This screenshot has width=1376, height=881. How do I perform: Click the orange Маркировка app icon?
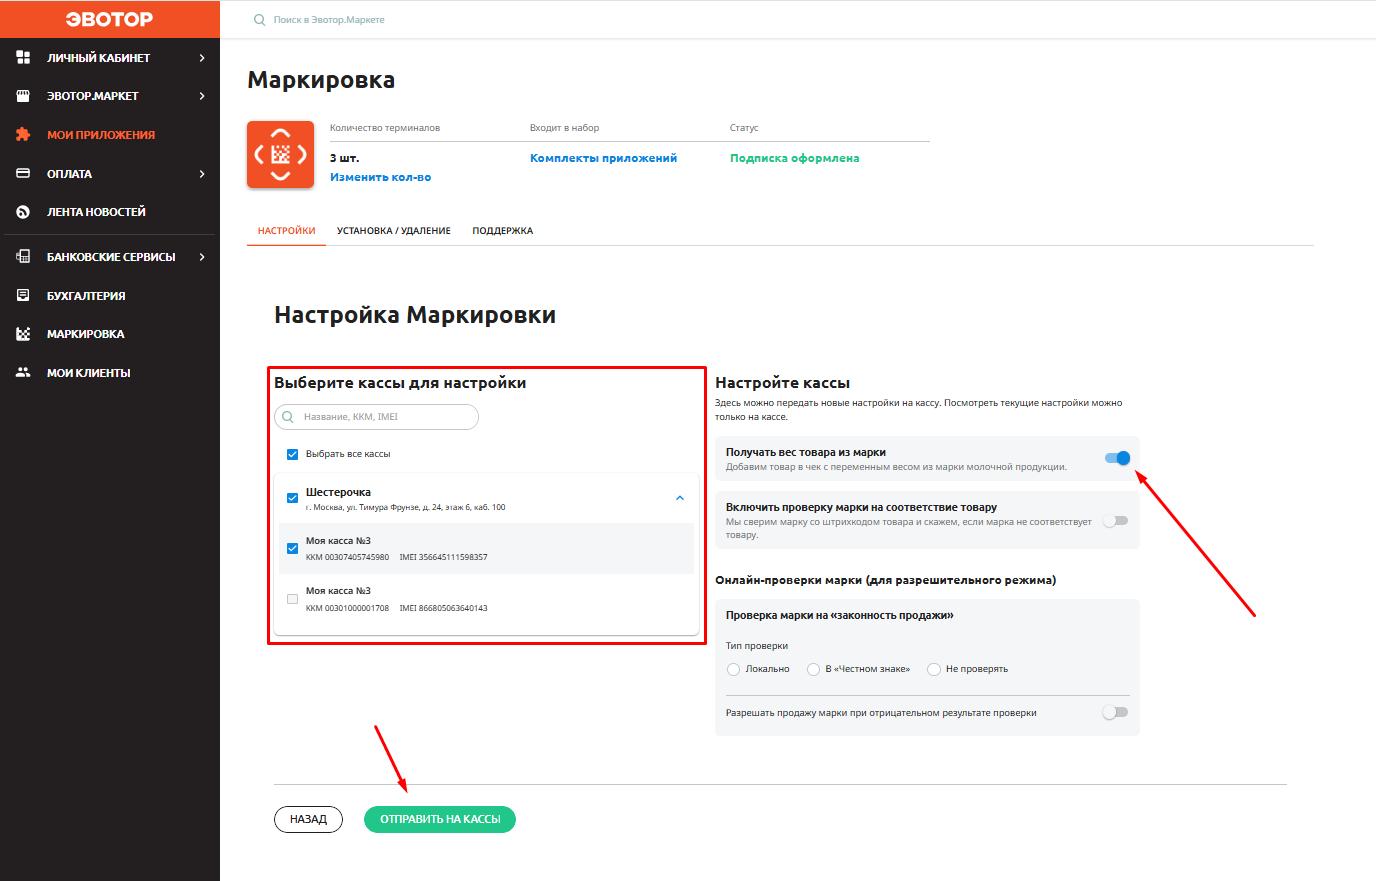[x=280, y=154]
